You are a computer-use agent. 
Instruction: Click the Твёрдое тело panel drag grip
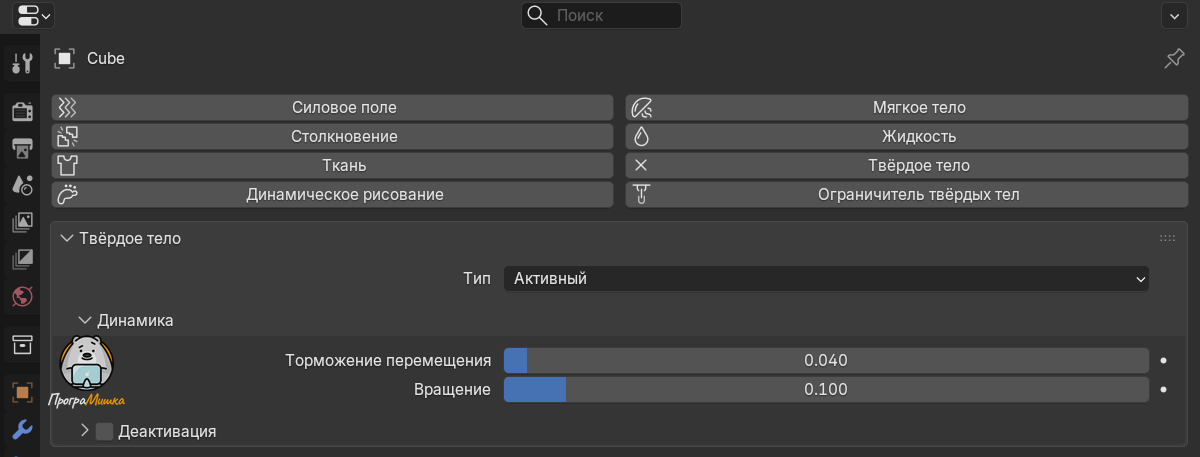[1167, 238]
